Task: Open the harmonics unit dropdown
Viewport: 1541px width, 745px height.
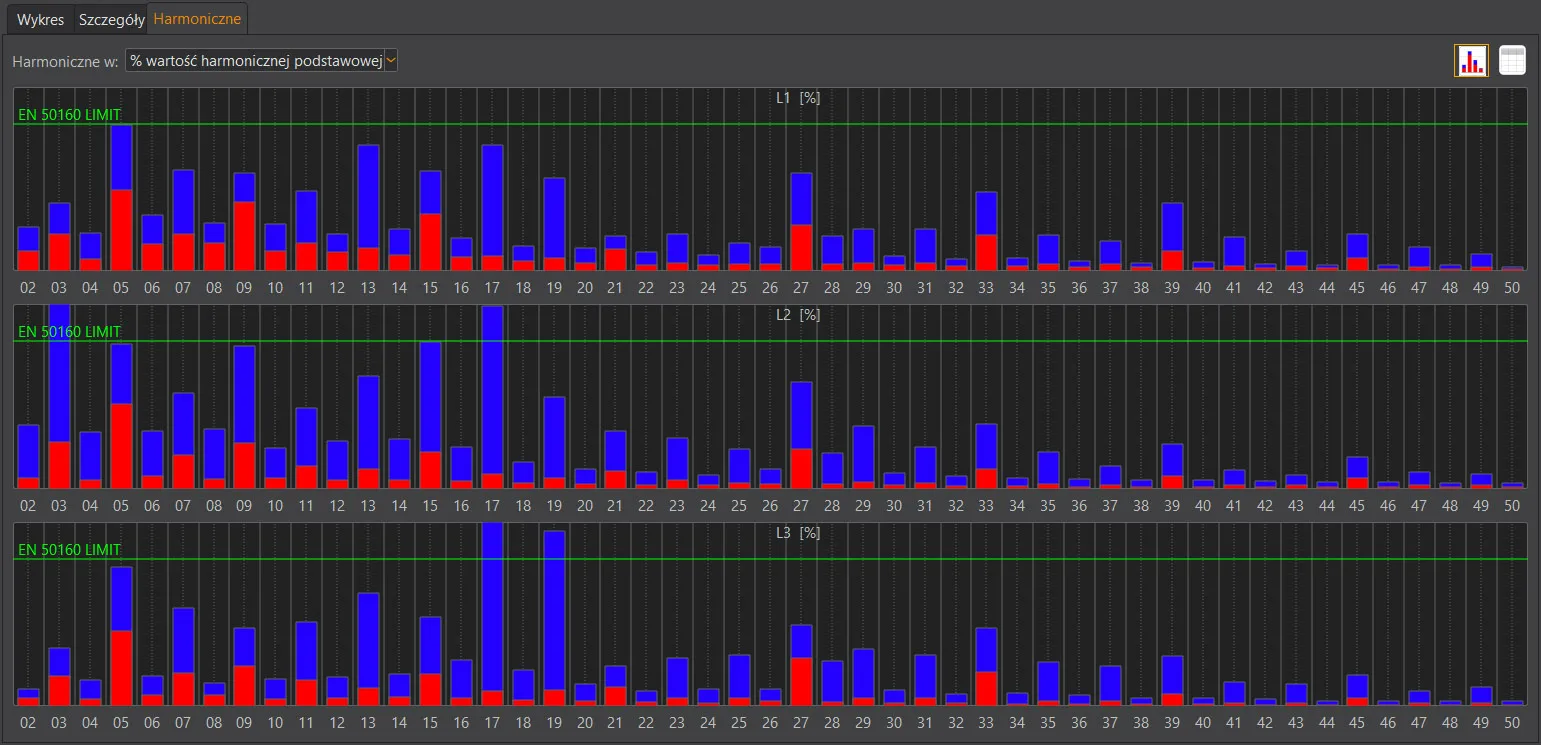Action: point(262,61)
